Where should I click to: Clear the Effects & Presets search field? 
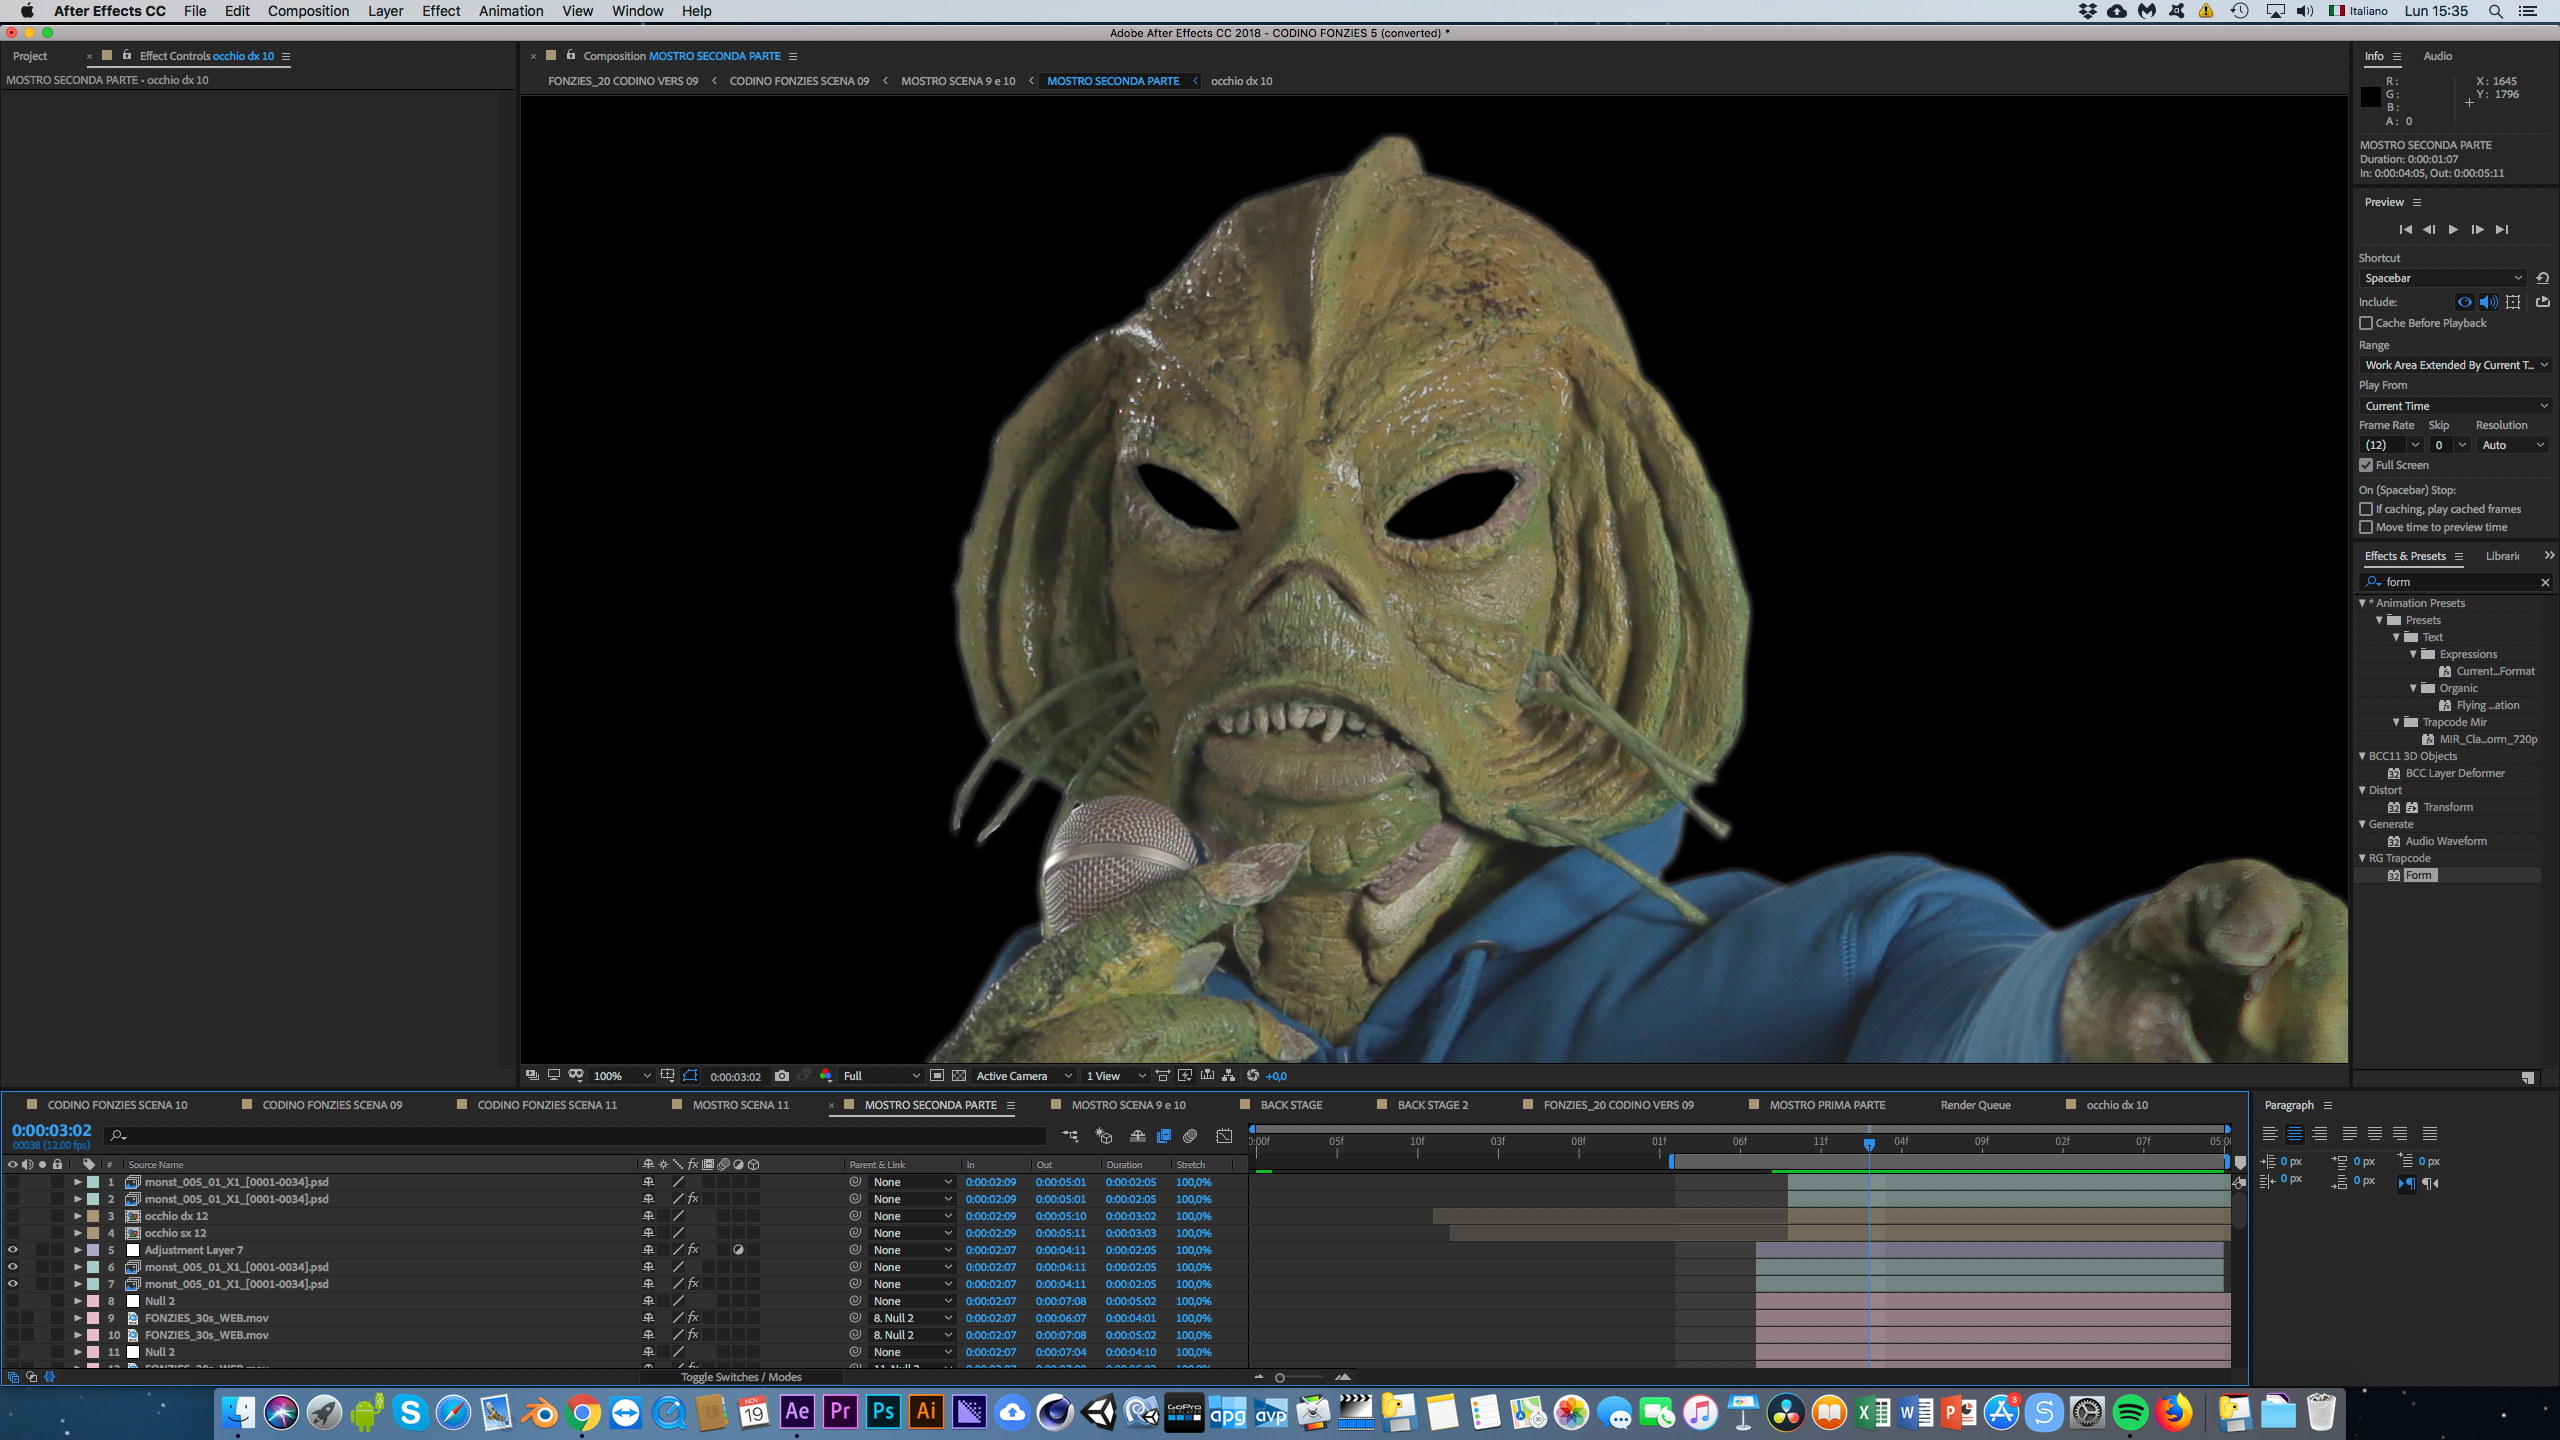(x=2545, y=582)
